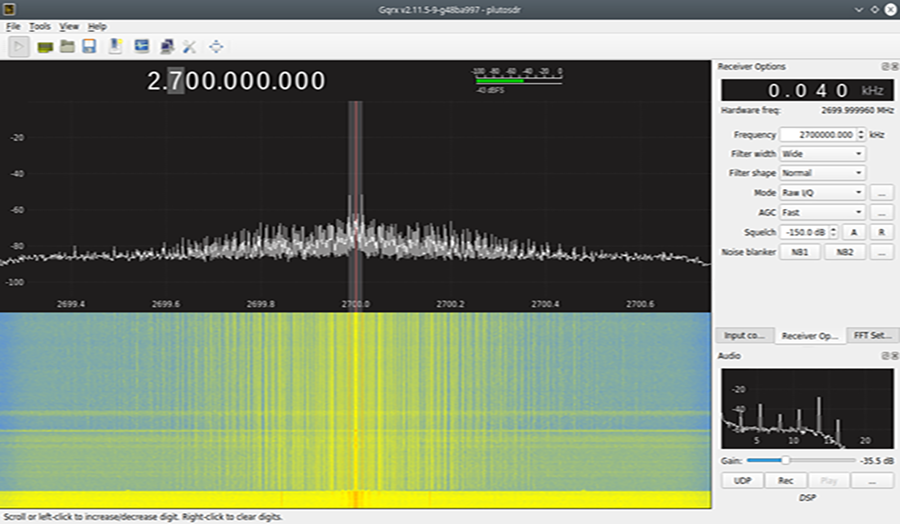Image resolution: width=900 pixels, height=524 pixels.
Task: Open the AGC dropdown set to Fast
Action: pyautogui.click(x=822, y=212)
